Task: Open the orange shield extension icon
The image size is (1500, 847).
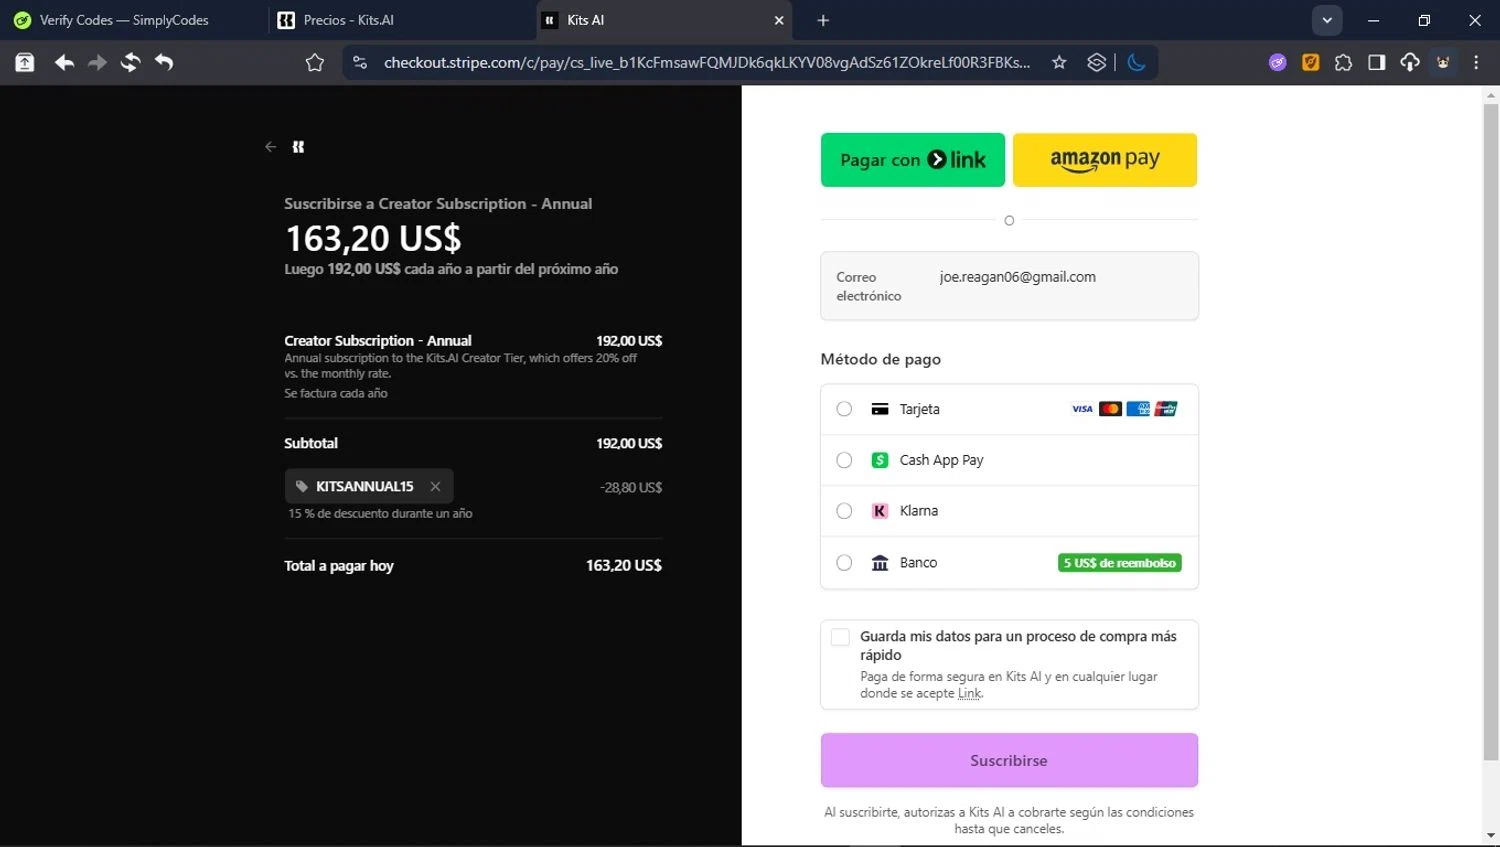Action: pyautogui.click(x=1311, y=63)
